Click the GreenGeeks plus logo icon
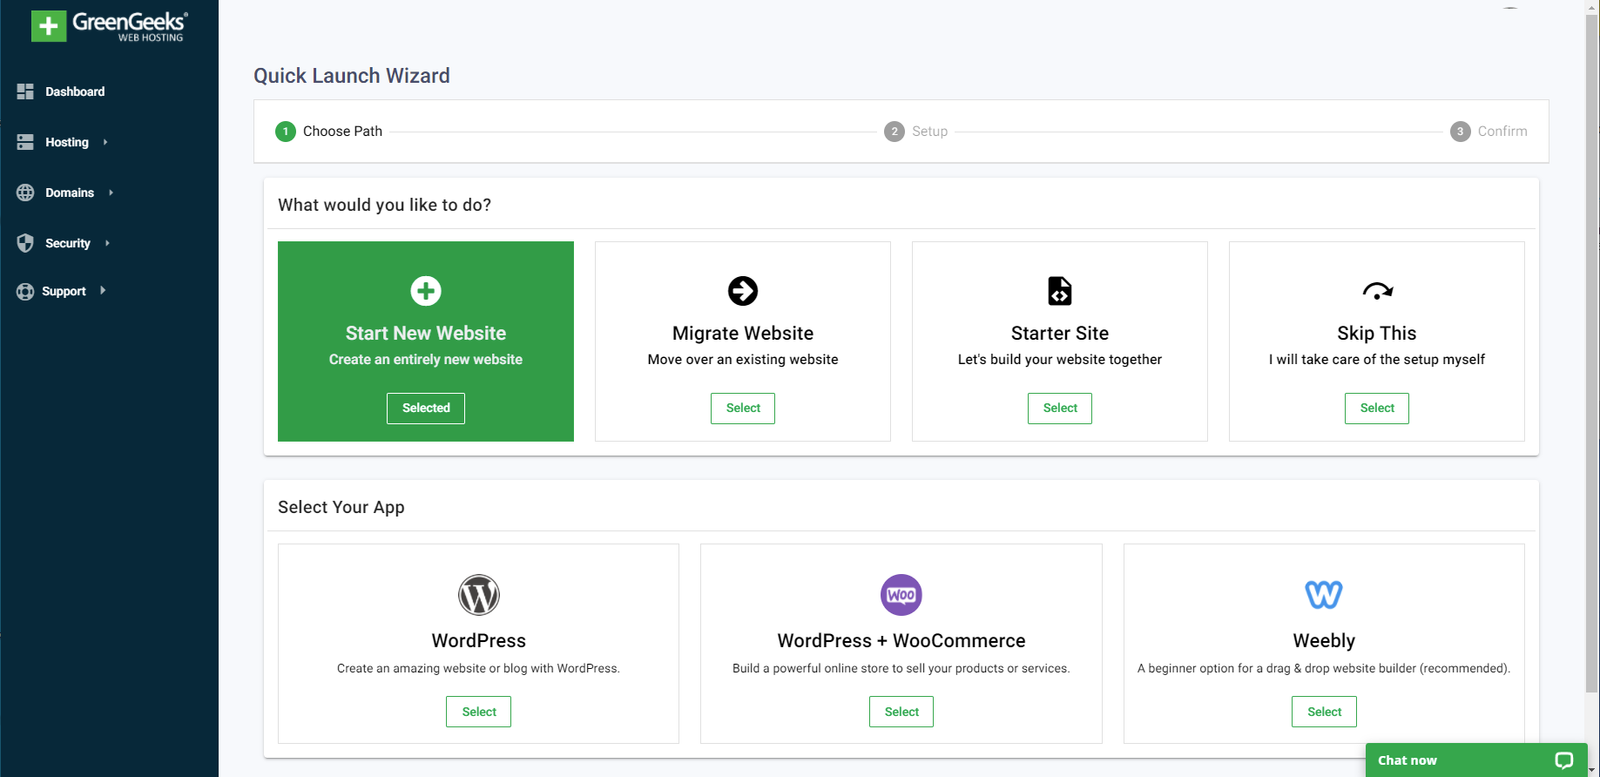Screen dimensions: 1600x777 (x=49, y=26)
